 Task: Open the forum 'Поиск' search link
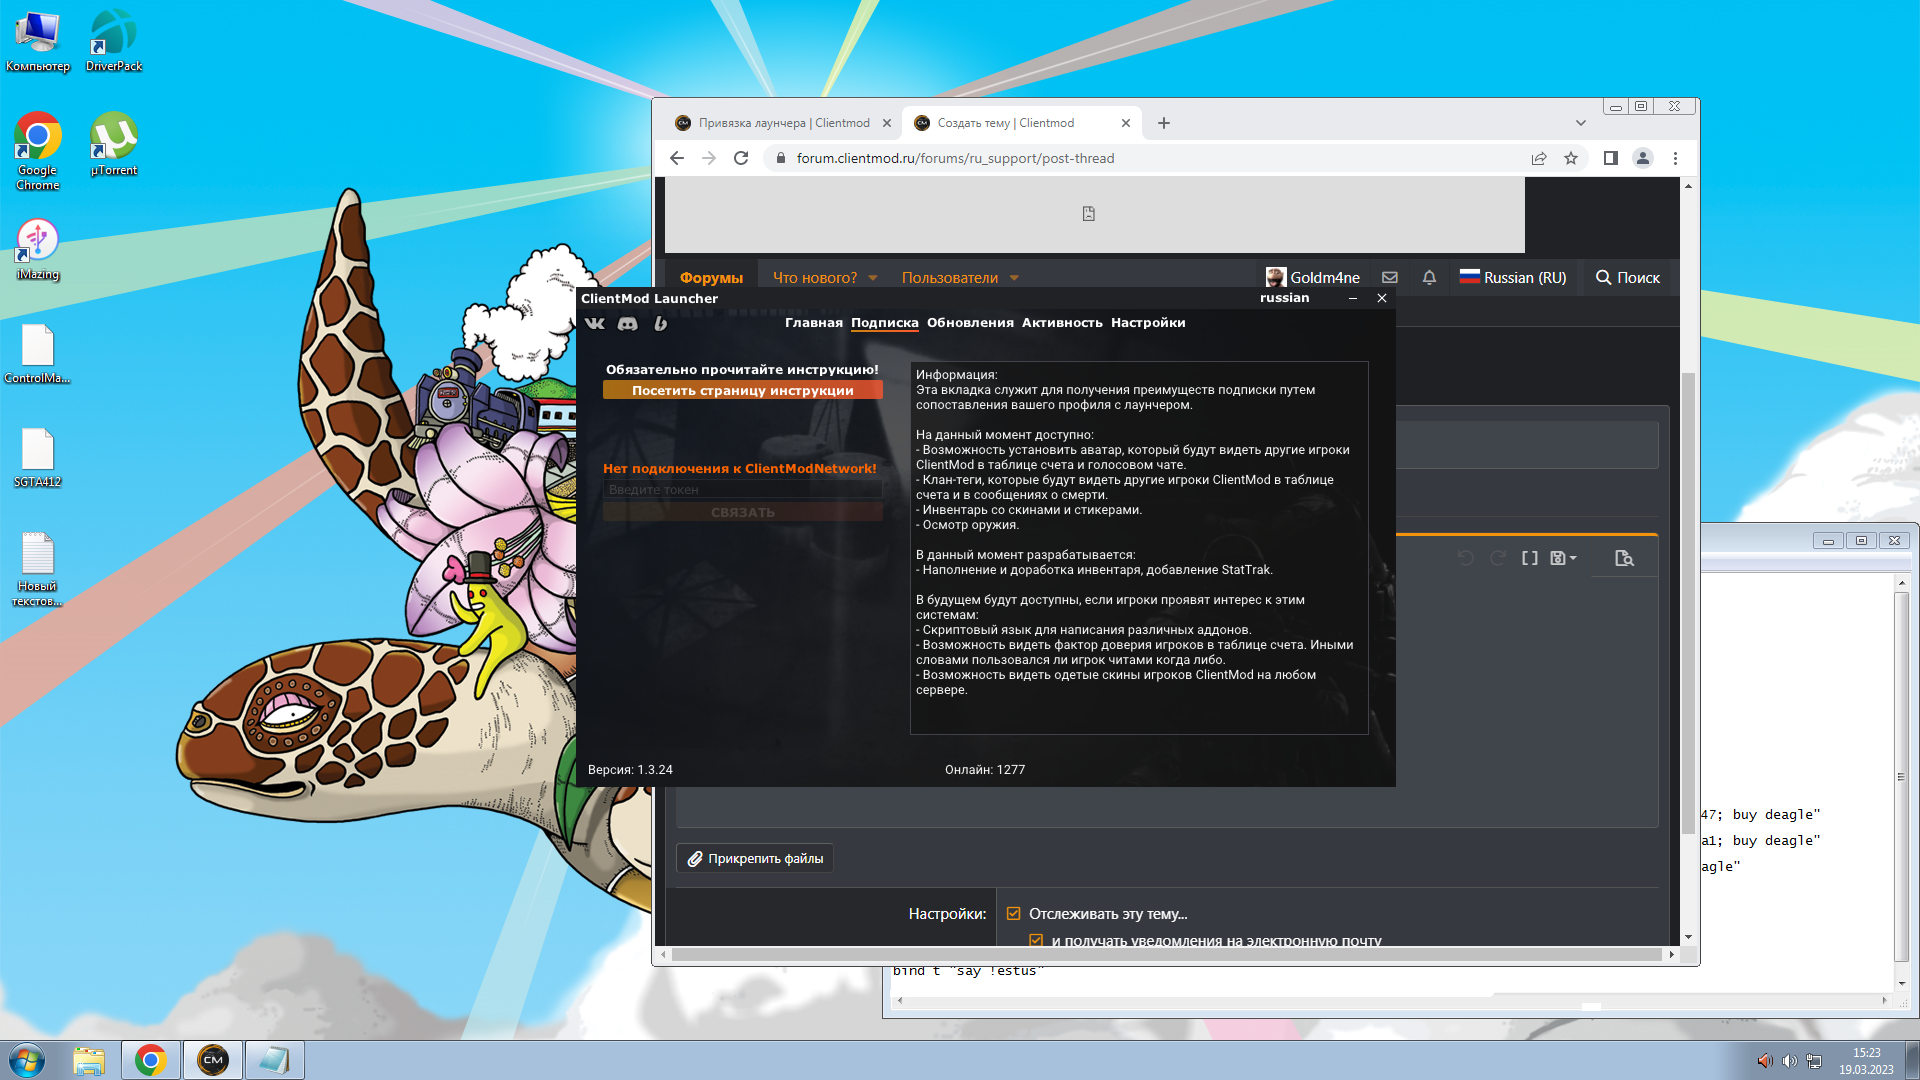coord(1628,278)
